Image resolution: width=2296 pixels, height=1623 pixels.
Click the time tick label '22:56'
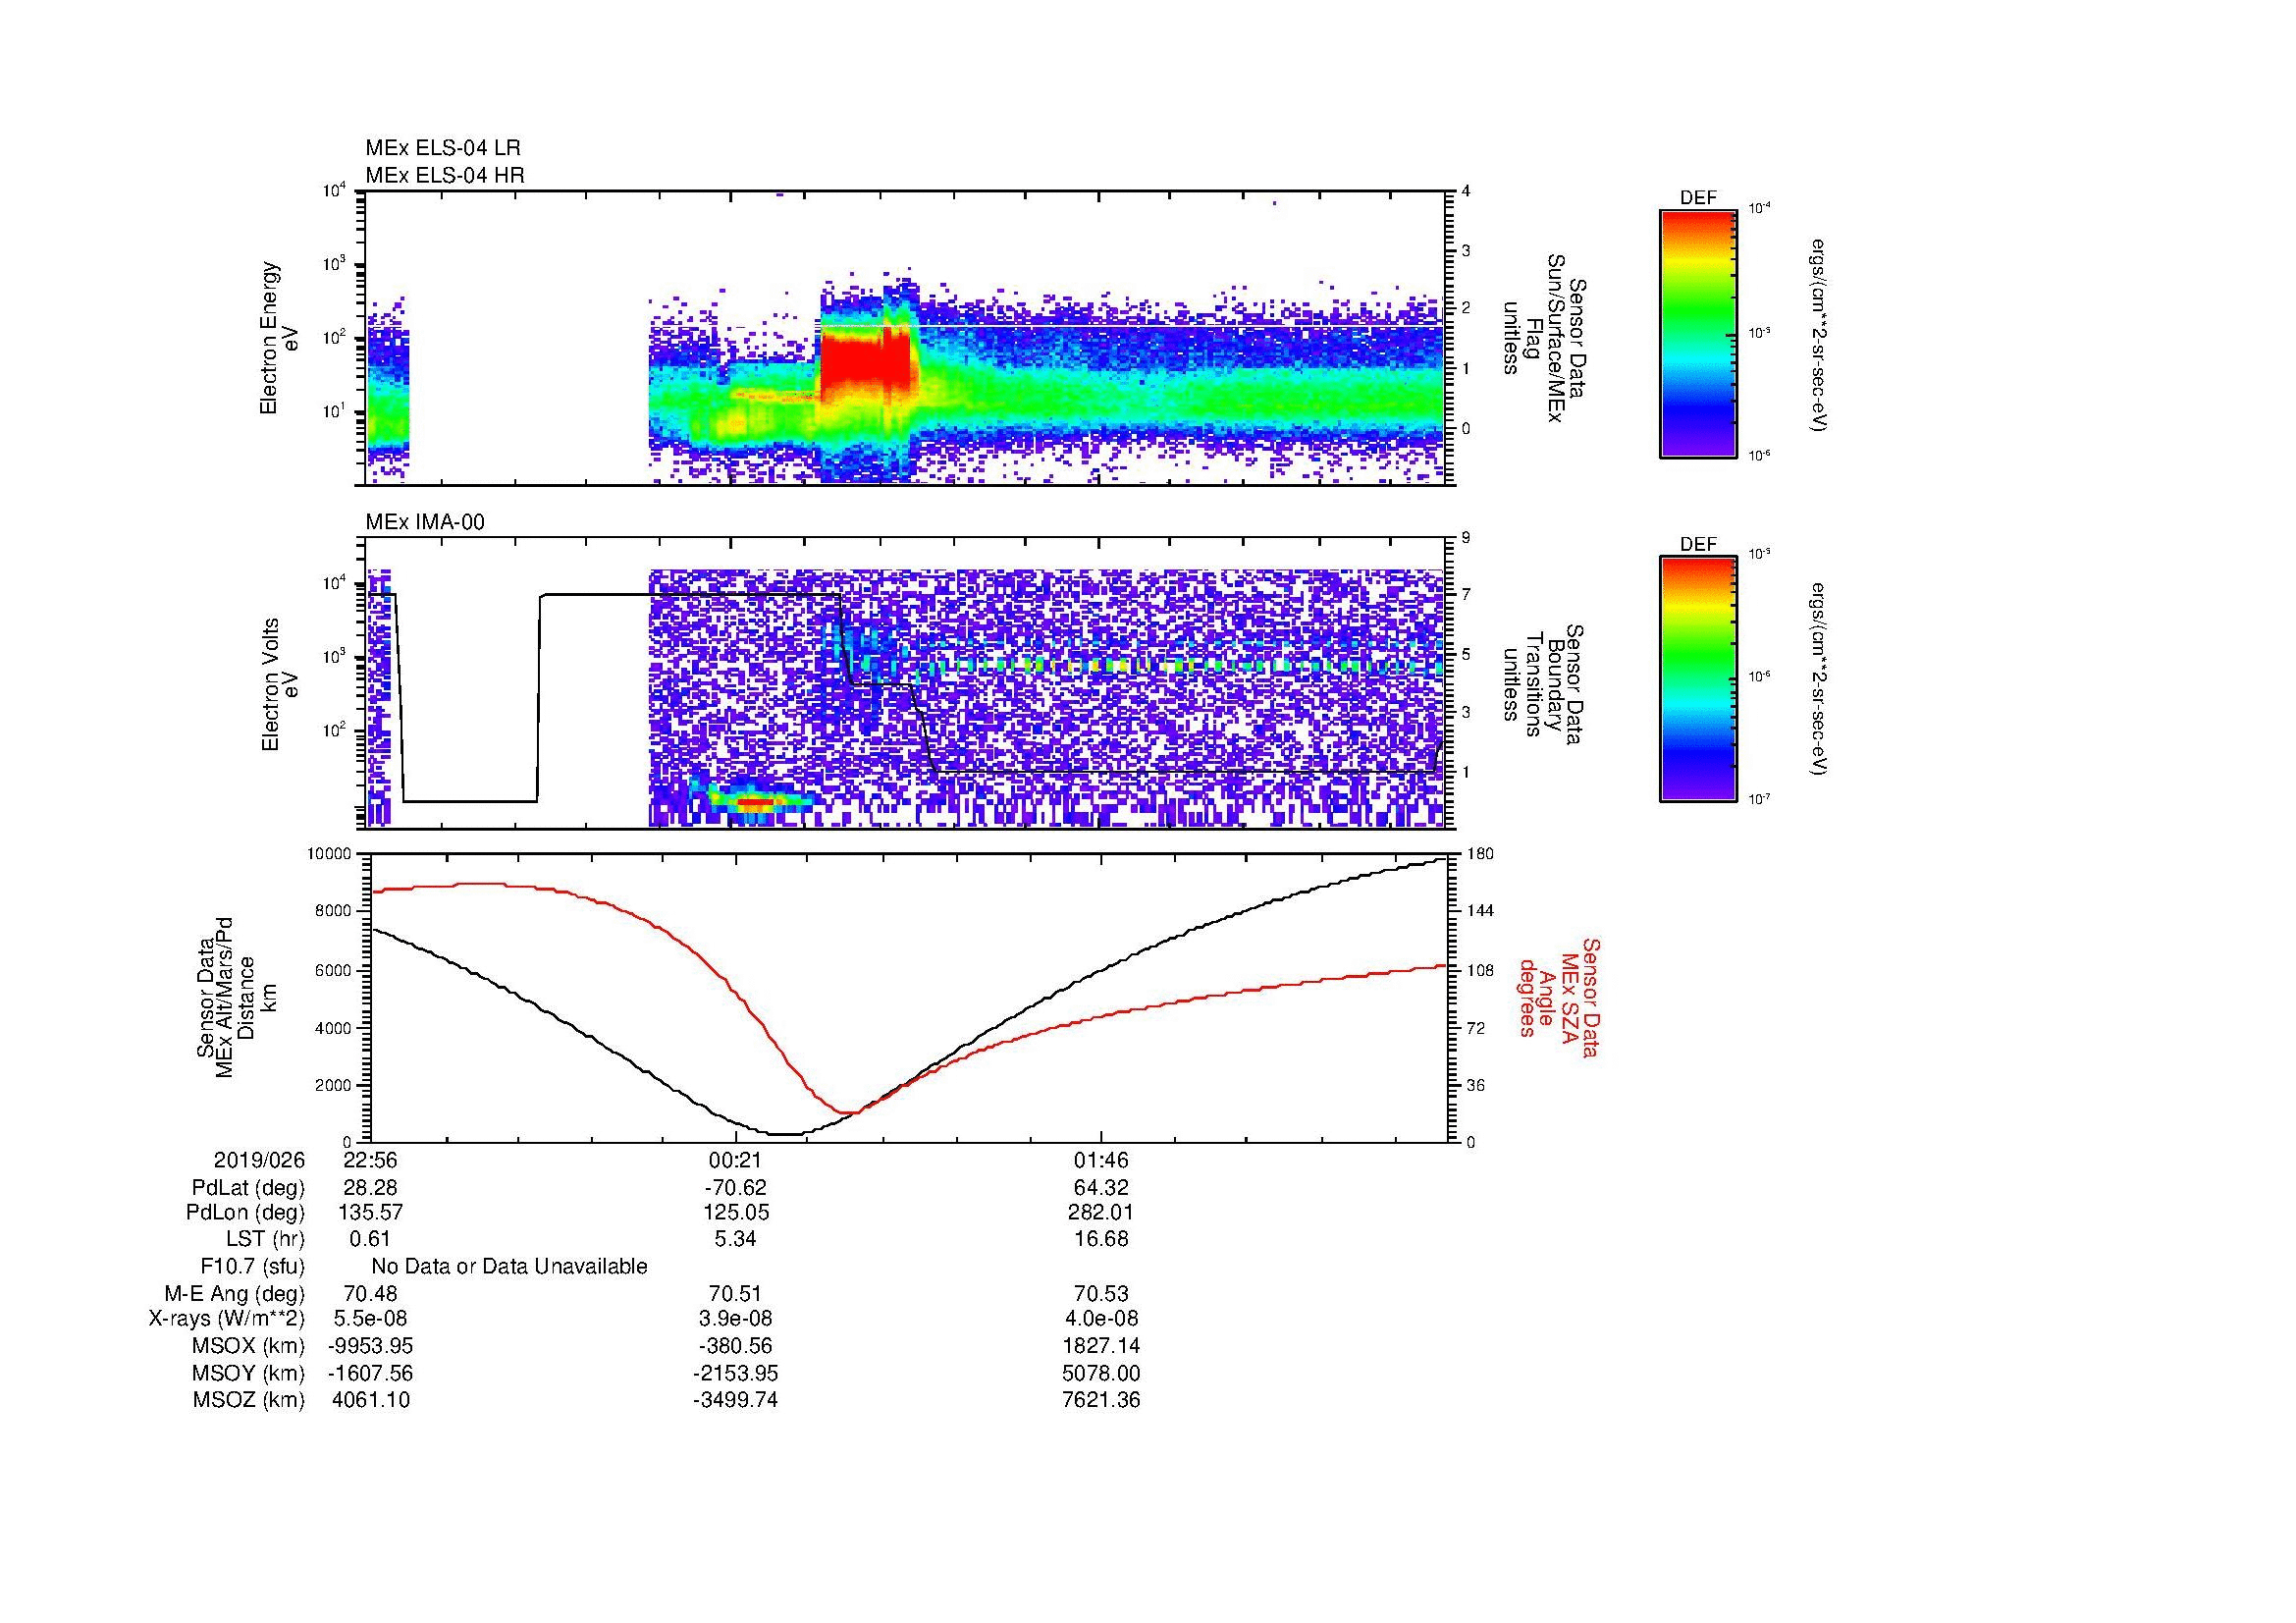370,1161
